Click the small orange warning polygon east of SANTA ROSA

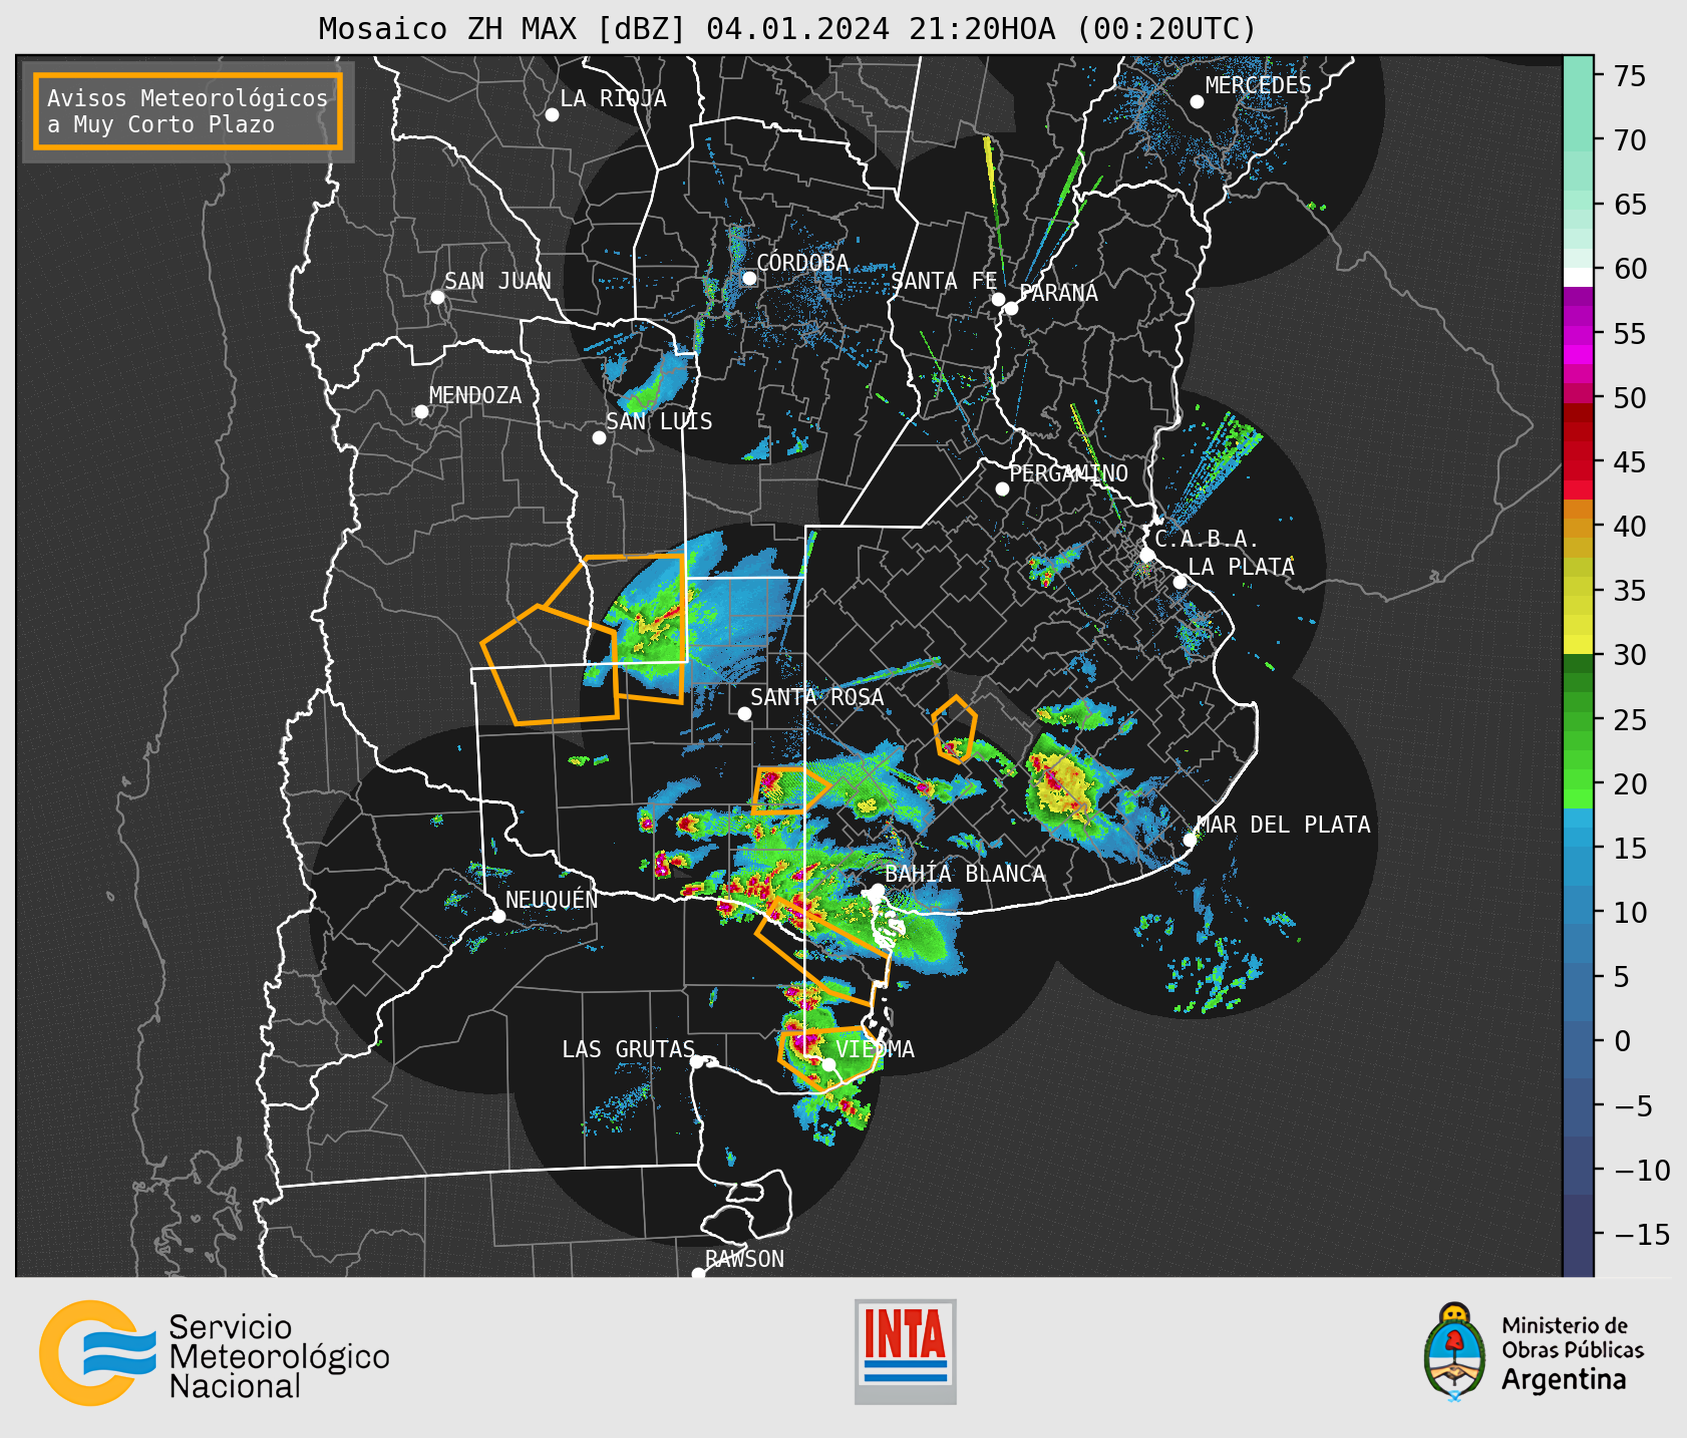pos(955,729)
